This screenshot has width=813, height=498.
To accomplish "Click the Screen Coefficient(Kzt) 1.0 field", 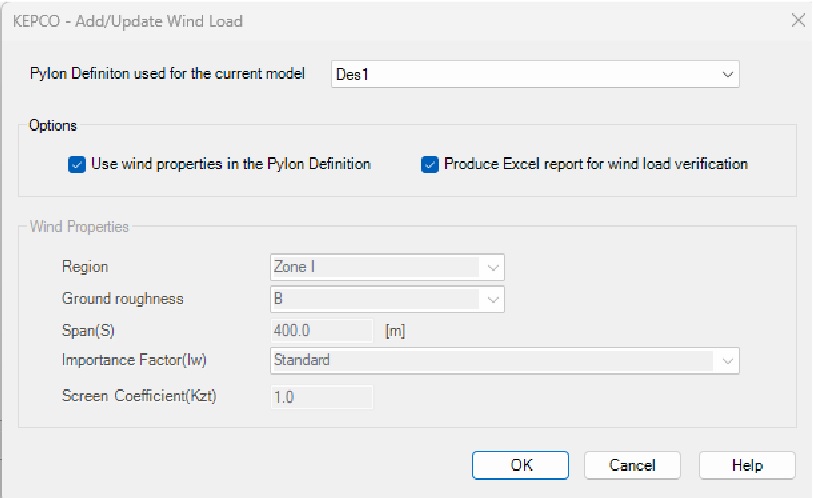I will 318,396.
